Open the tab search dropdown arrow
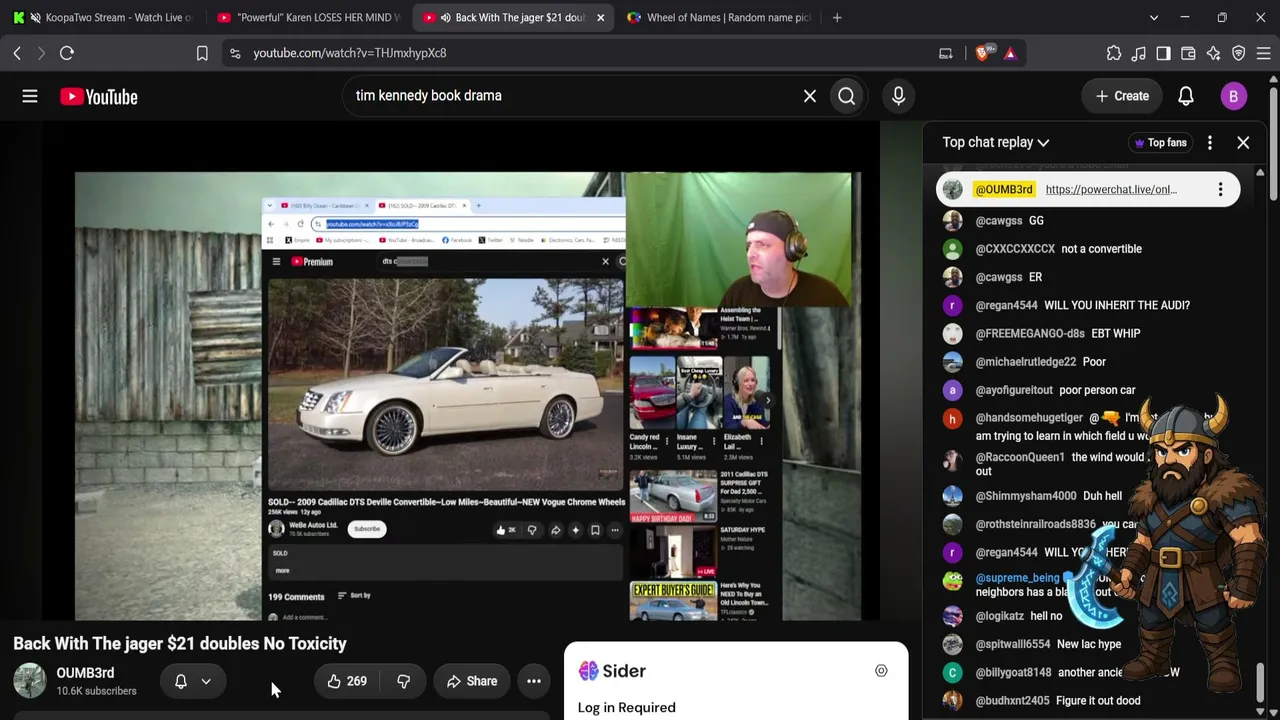The height and width of the screenshot is (720, 1280). point(1154,17)
